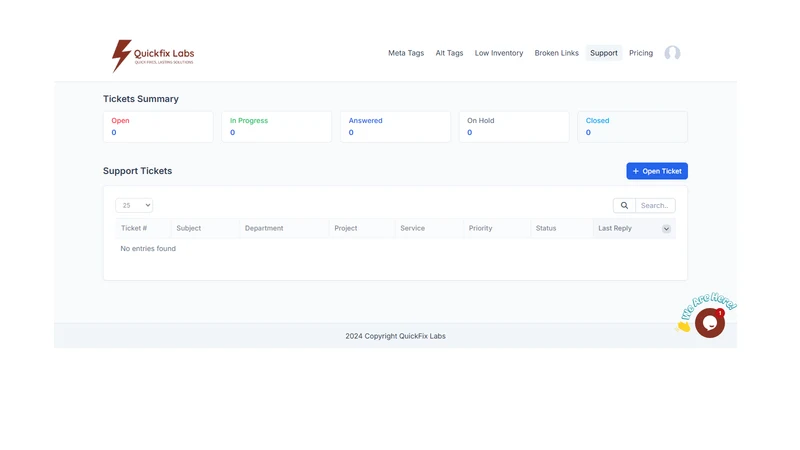Image resolution: width=800 pixels, height=450 pixels.
Task: Click the '2024 Copyright QuickFix Labs' footer text
Action: click(x=395, y=336)
